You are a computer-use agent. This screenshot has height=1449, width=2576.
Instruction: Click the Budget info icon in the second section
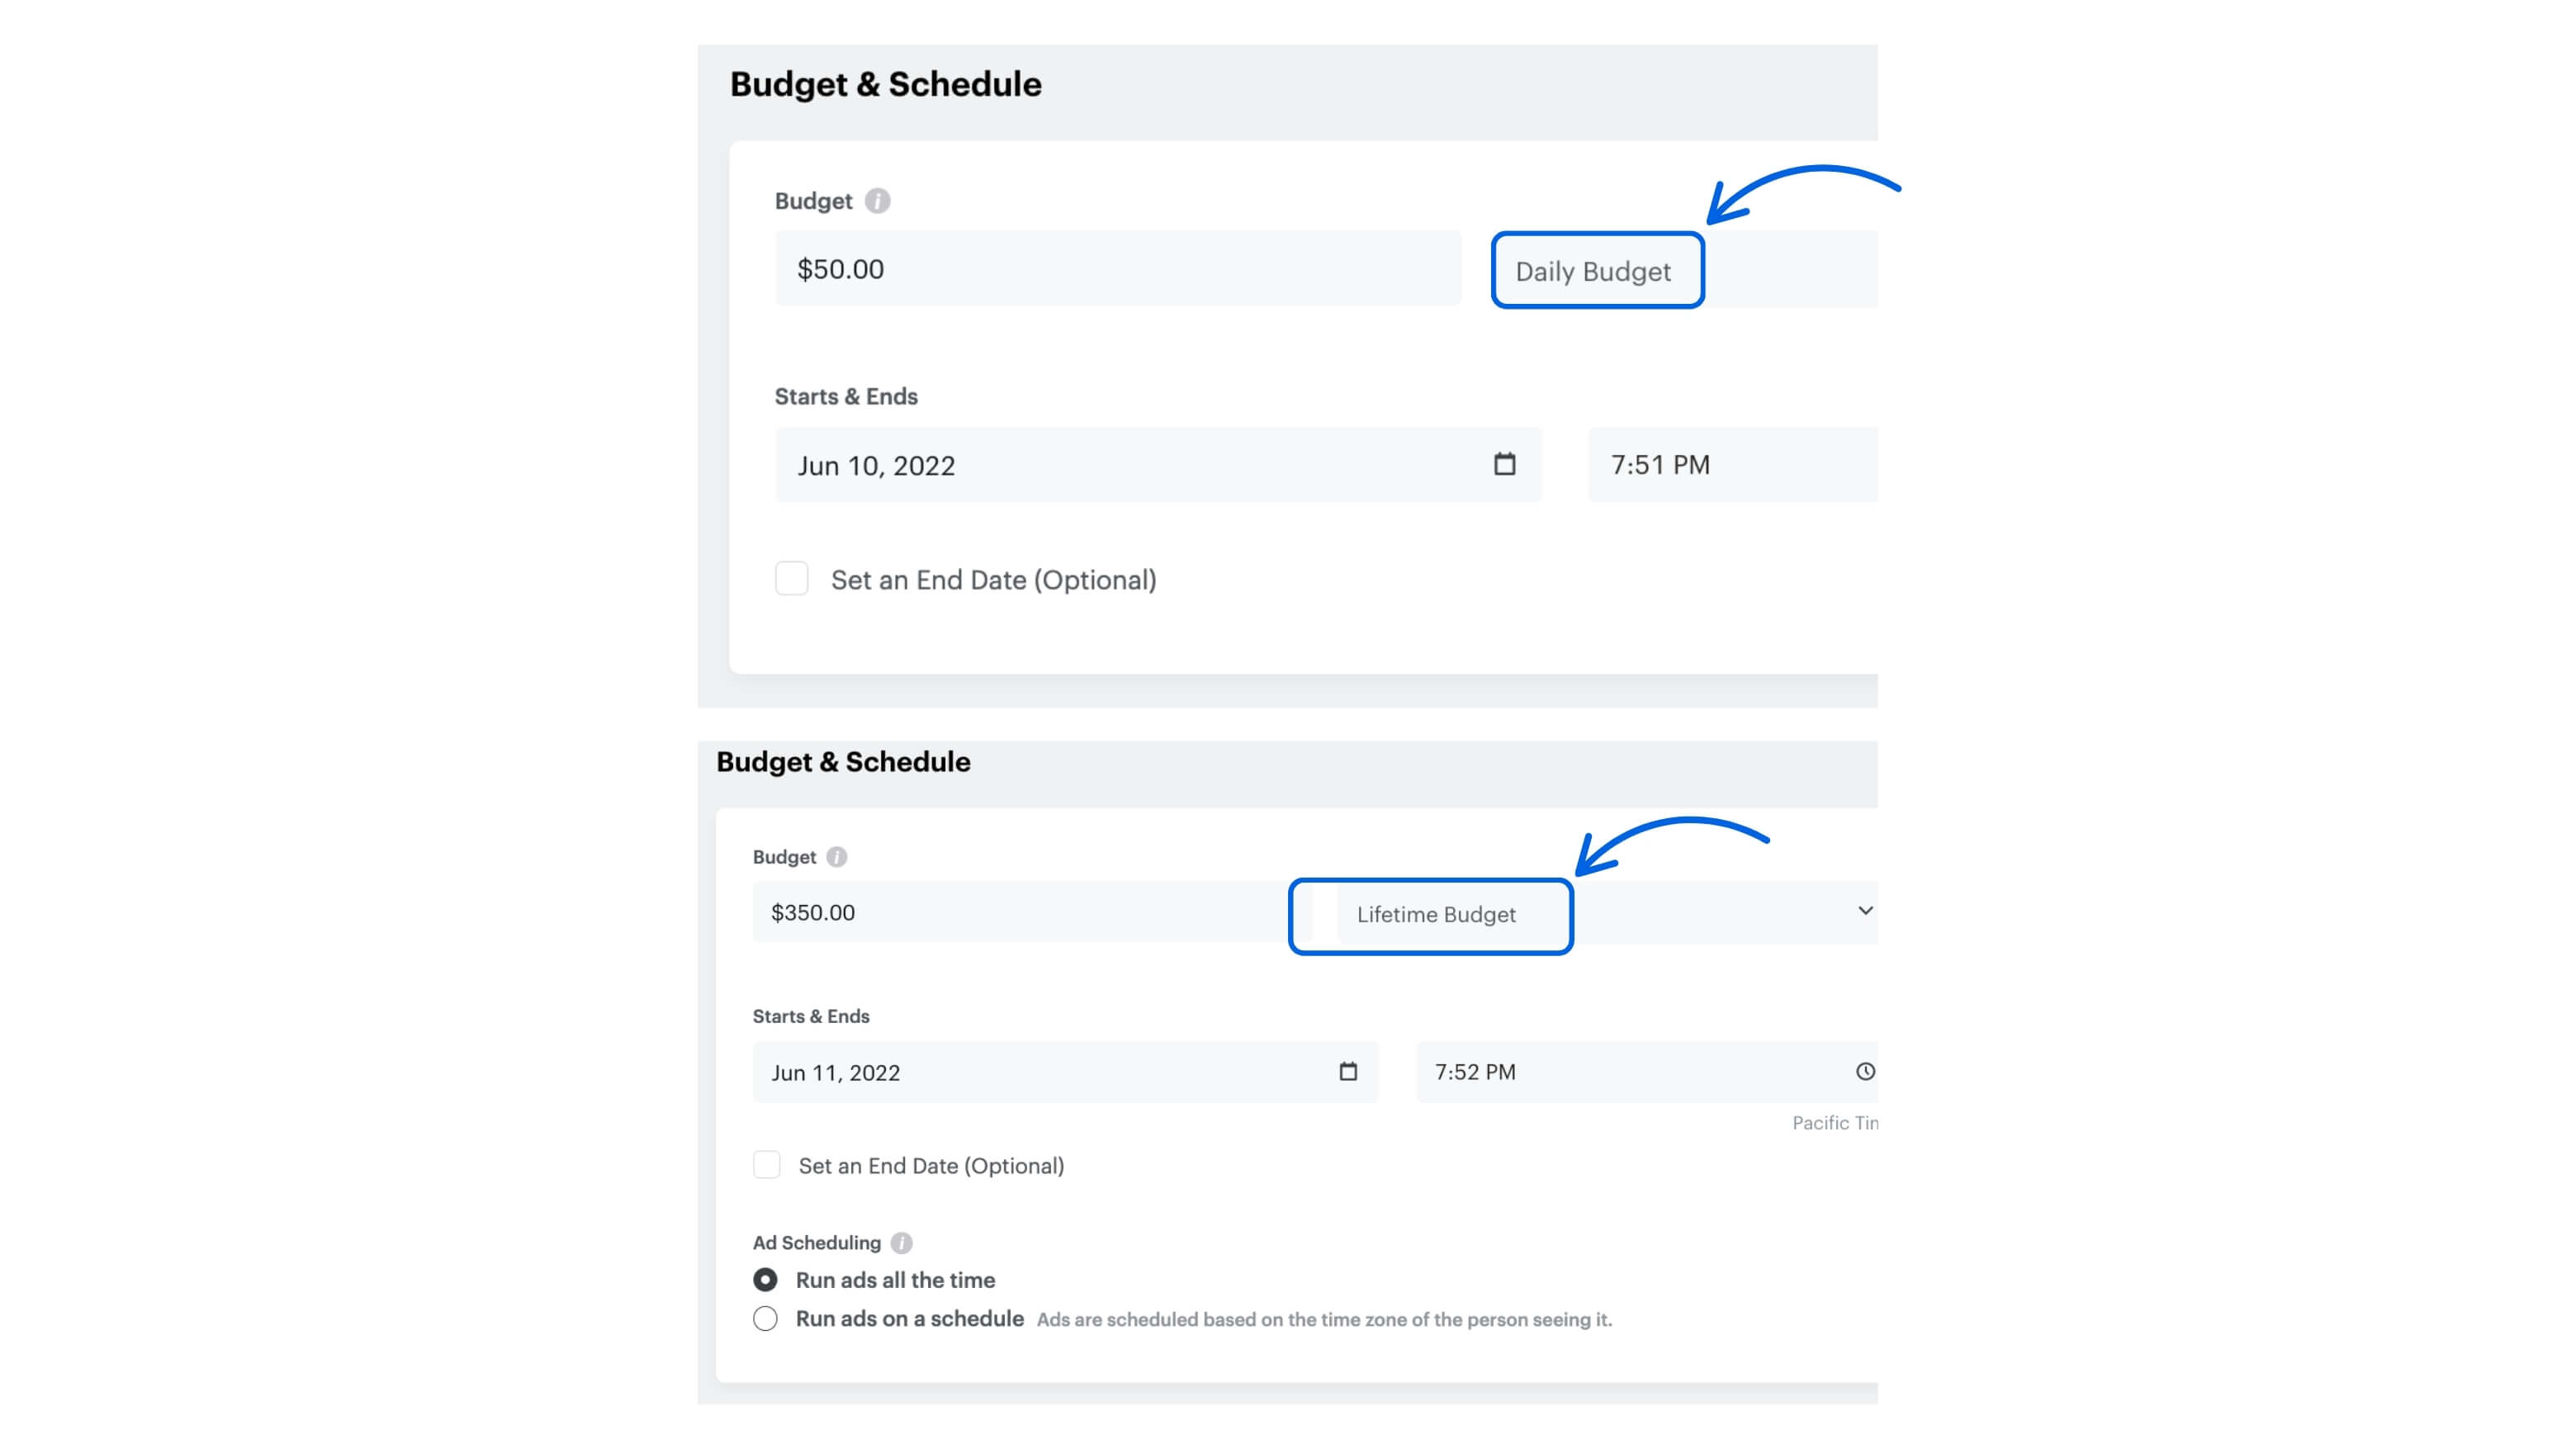click(838, 856)
